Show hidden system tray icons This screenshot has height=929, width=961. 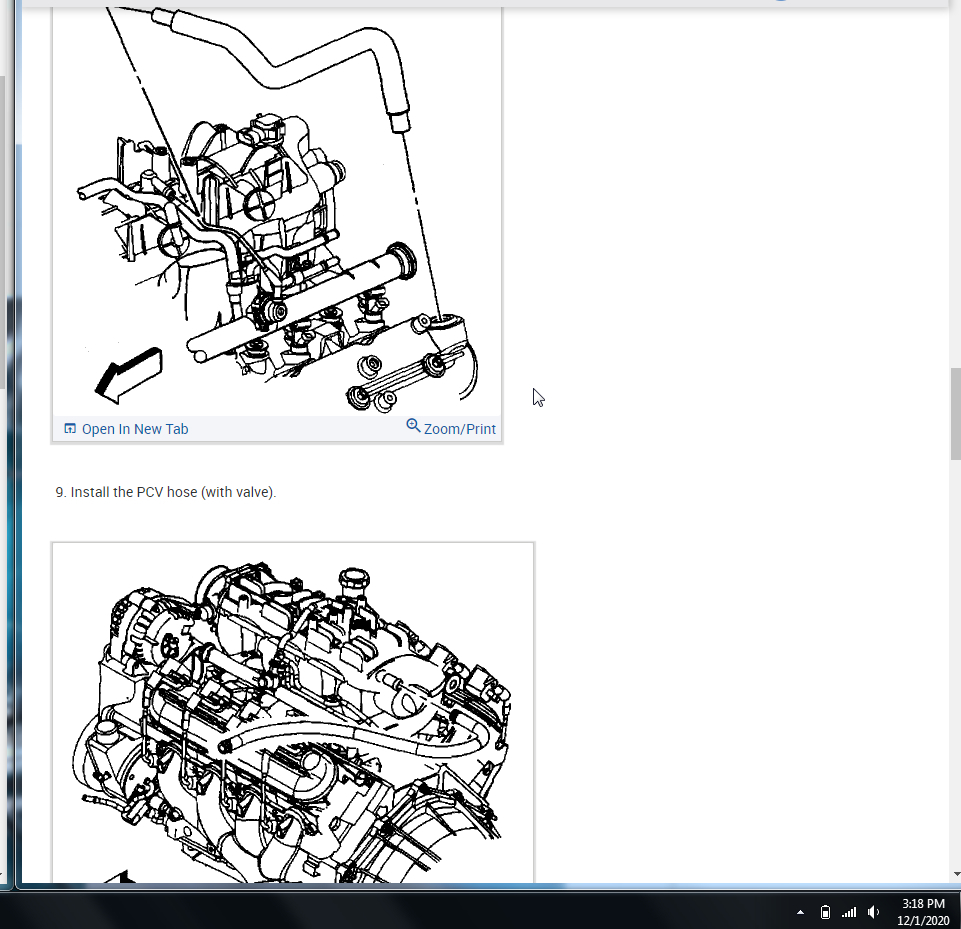pos(800,912)
